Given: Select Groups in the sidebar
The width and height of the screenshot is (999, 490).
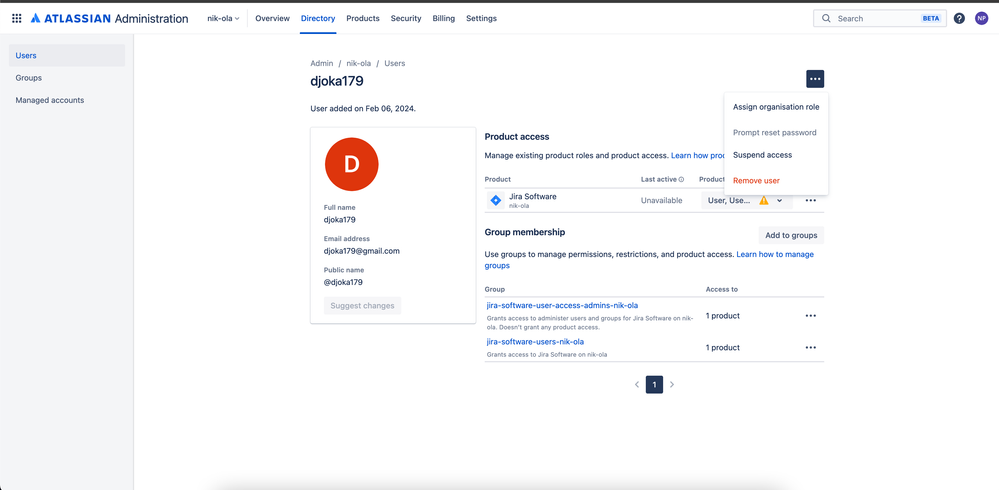Looking at the screenshot, I should tap(67, 78).
